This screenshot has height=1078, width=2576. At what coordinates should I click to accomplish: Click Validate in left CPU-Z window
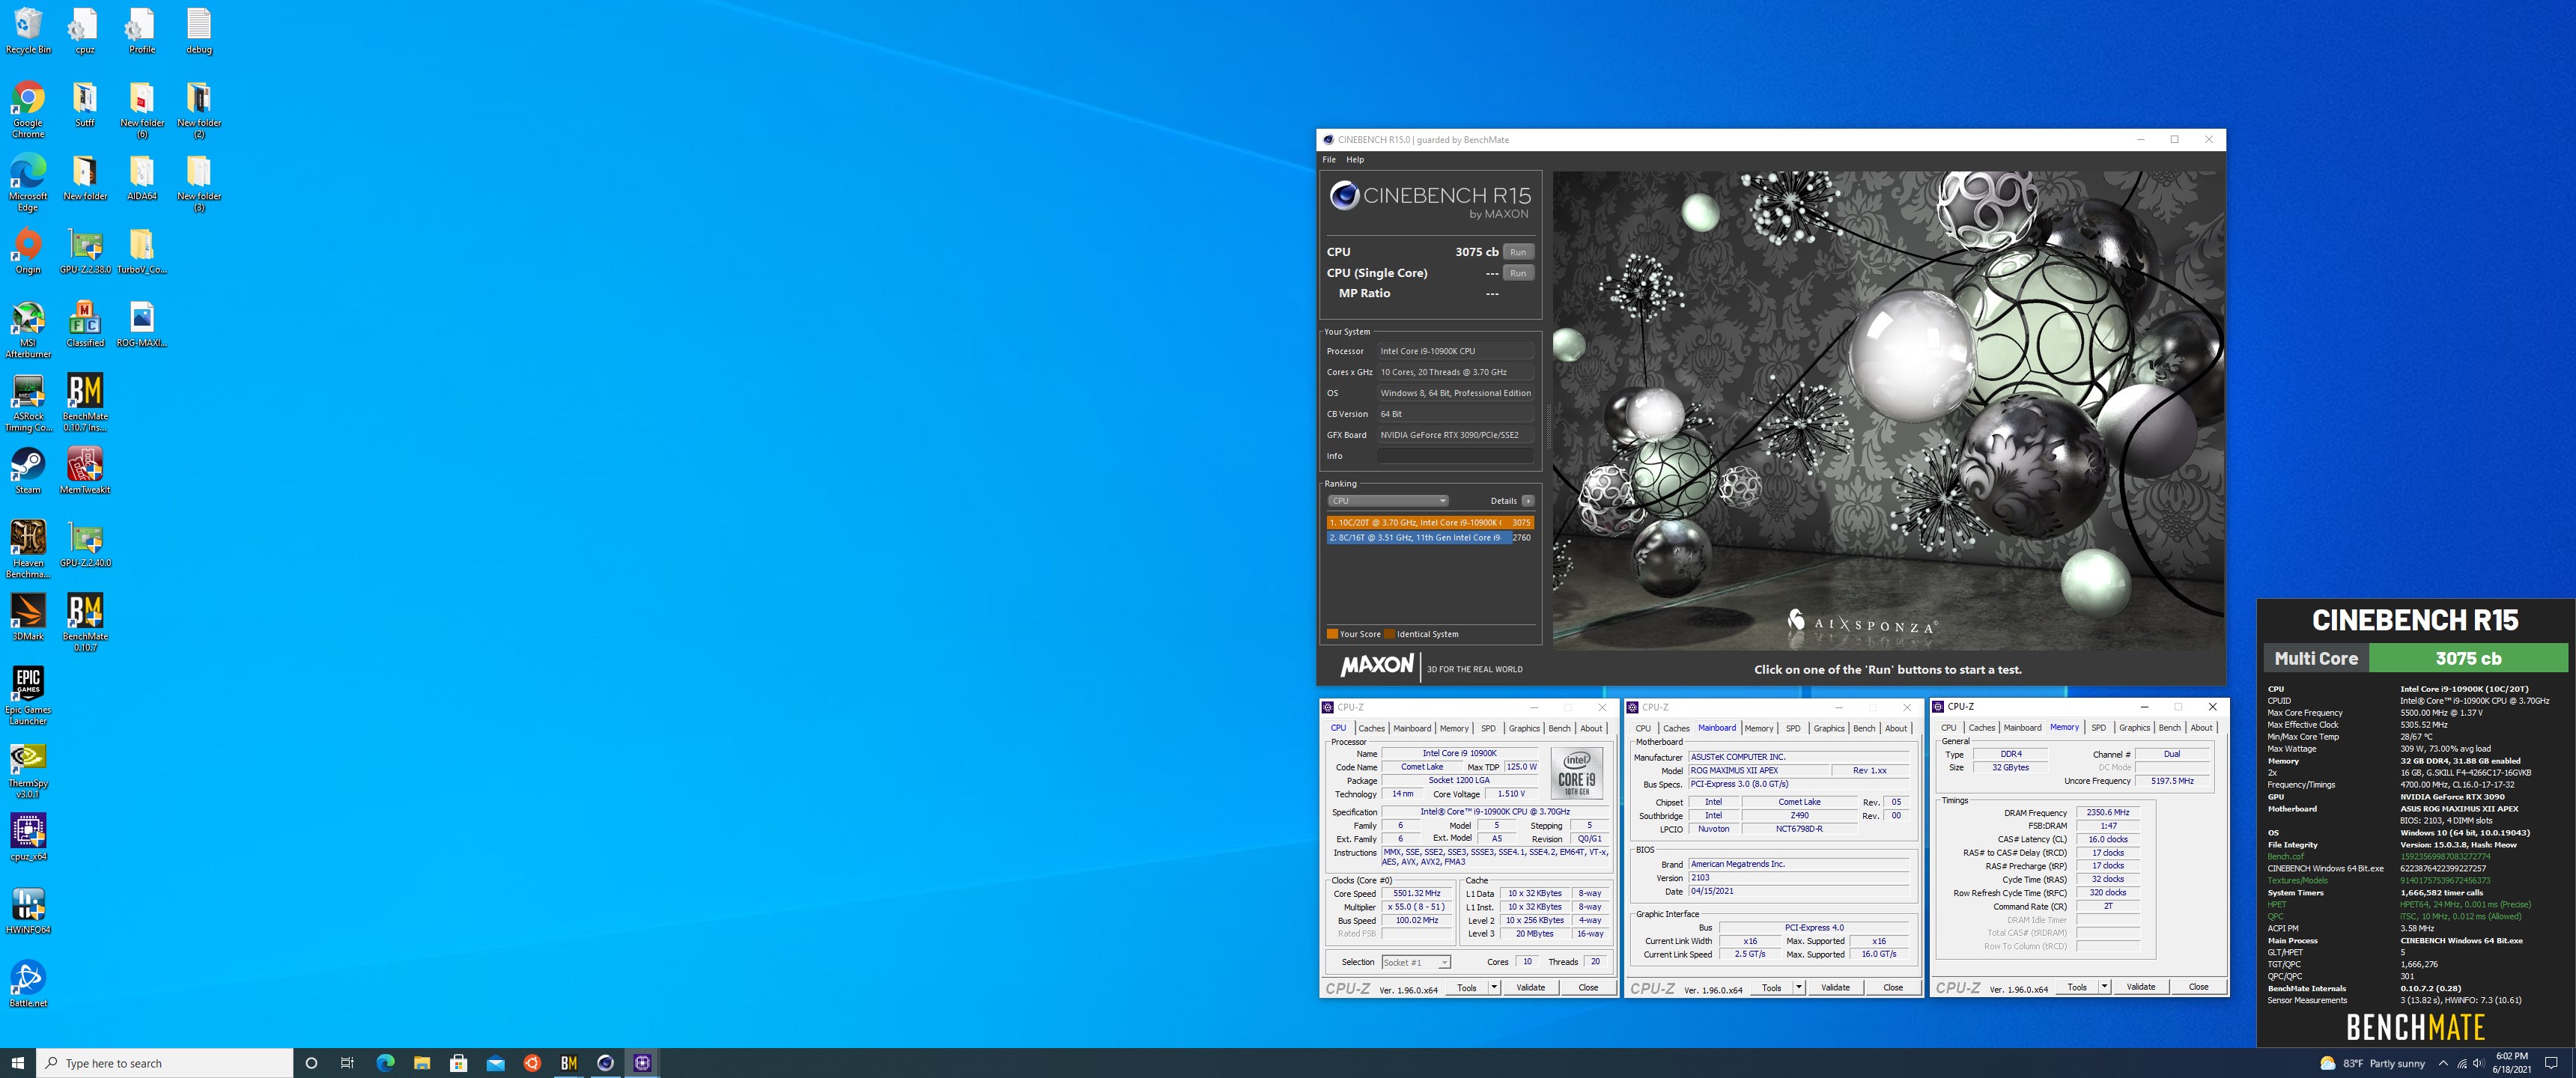tap(1530, 988)
